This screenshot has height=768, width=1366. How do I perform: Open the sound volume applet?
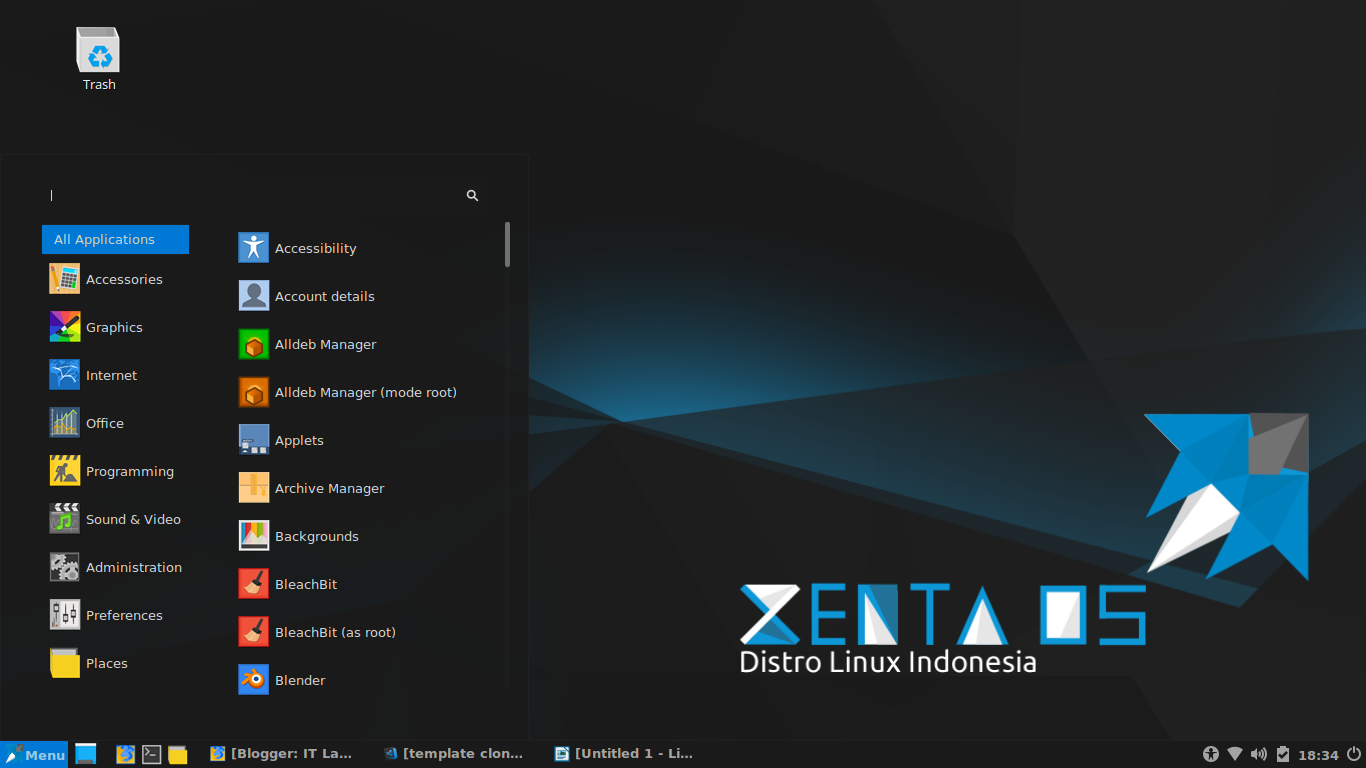[1259, 754]
